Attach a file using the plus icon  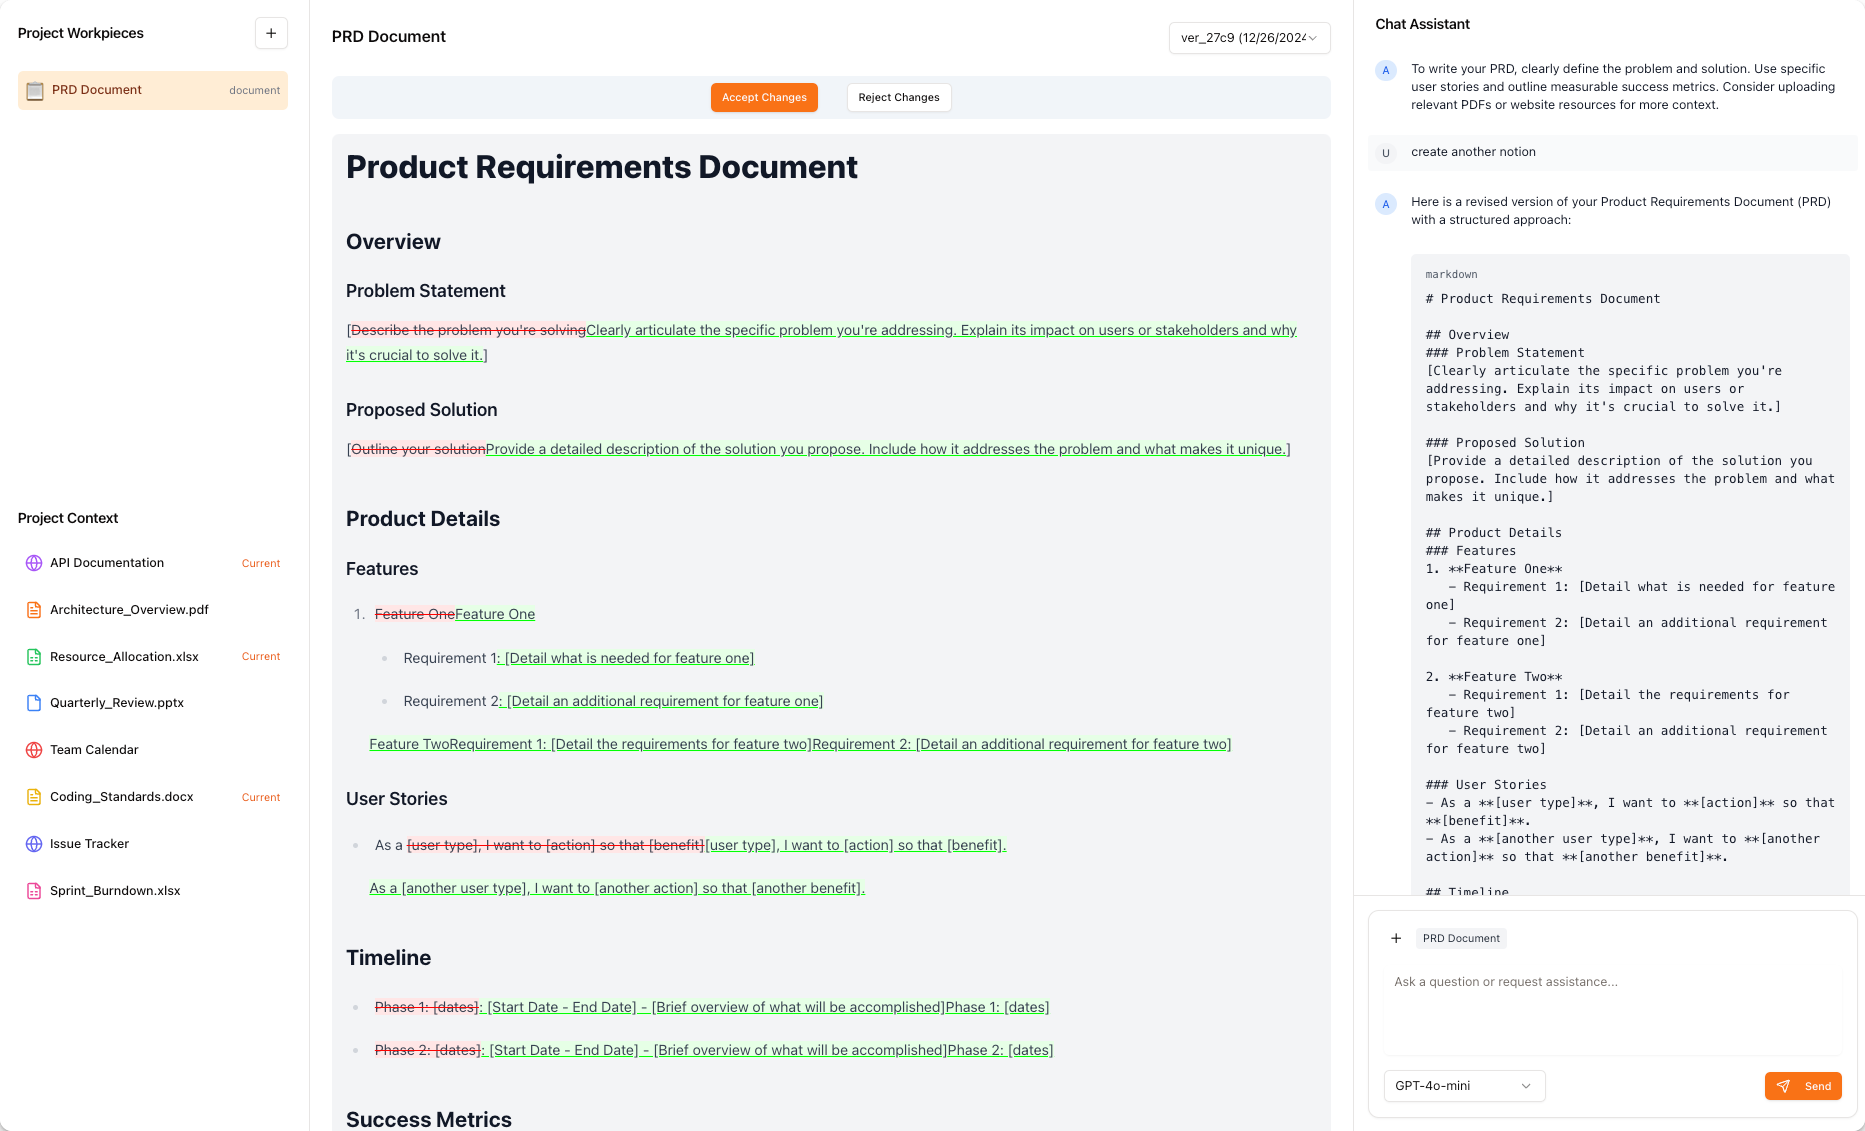click(x=1396, y=938)
